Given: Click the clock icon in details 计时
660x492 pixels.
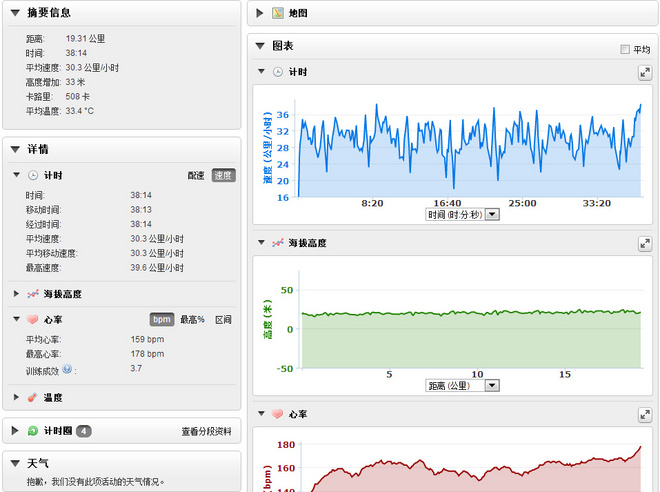Looking at the screenshot, I should pos(33,176).
